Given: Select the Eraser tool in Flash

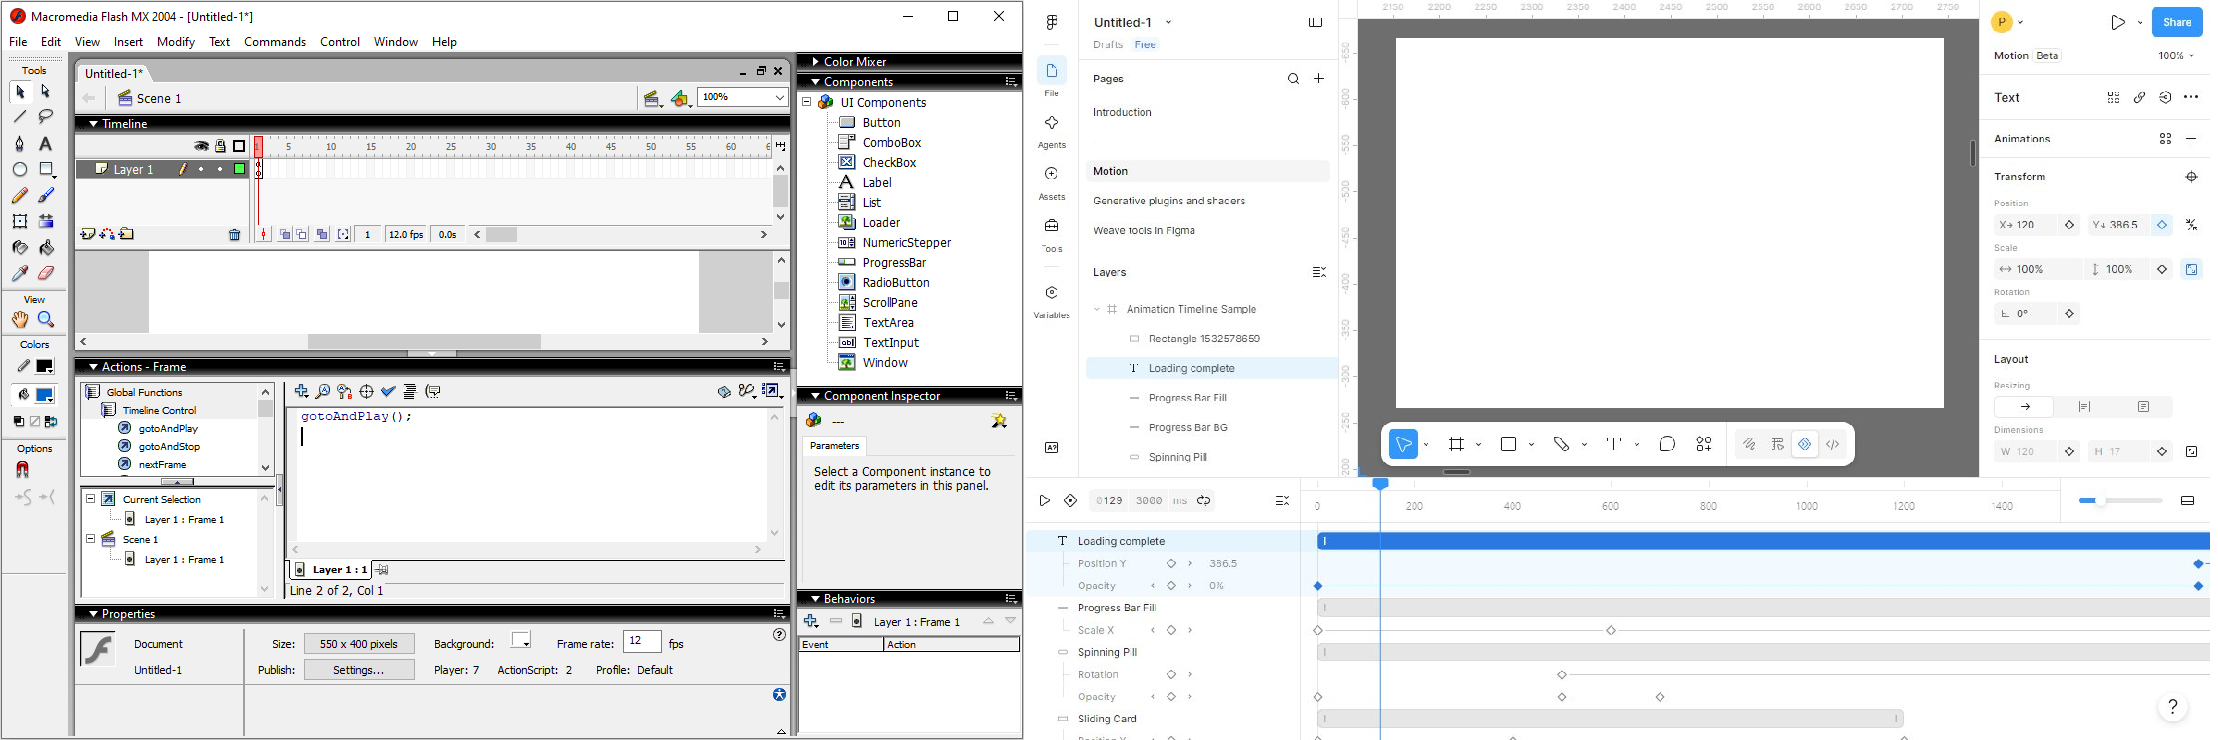Looking at the screenshot, I should click(46, 273).
